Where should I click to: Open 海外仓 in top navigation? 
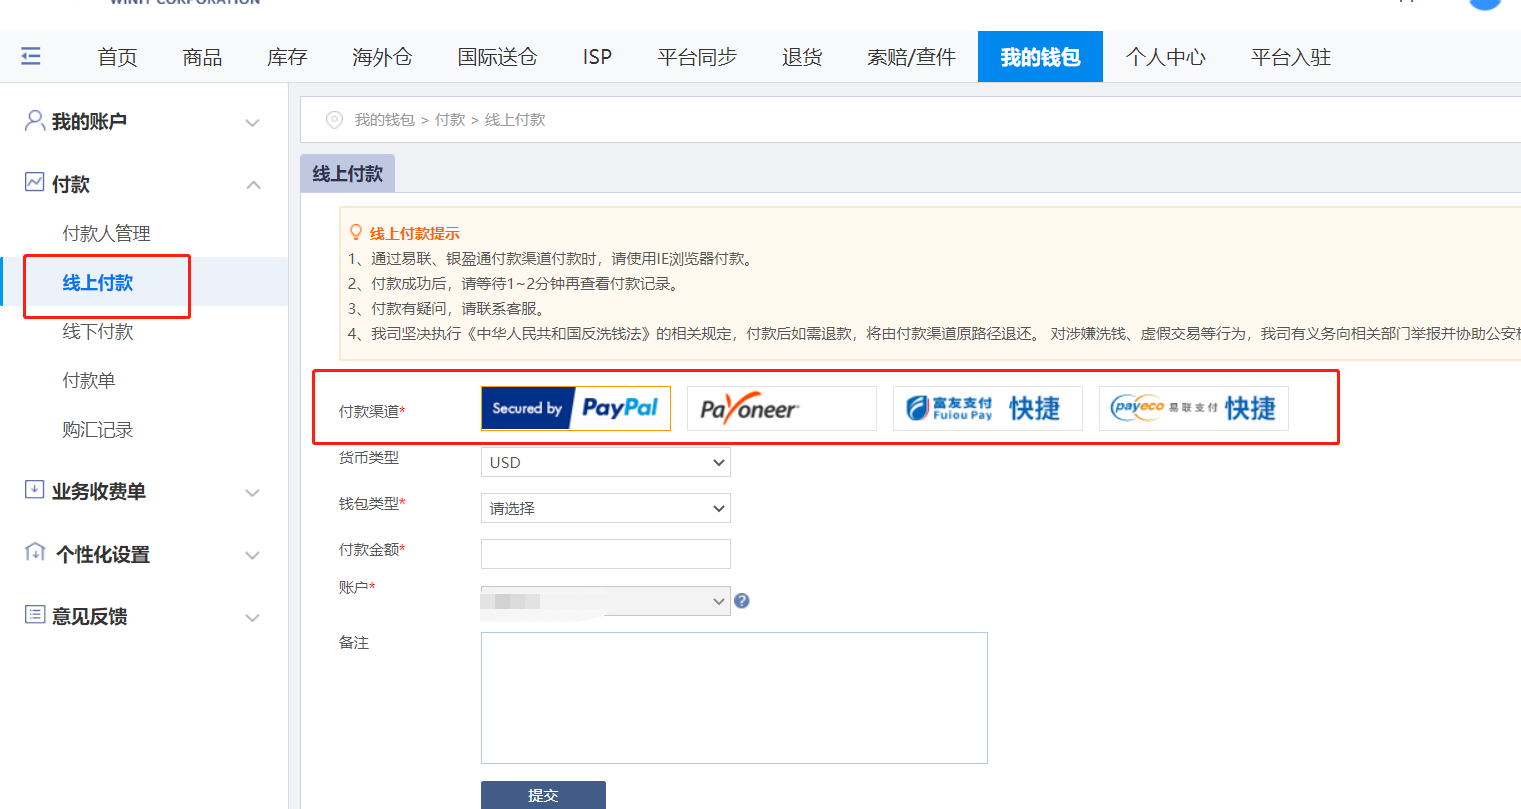click(382, 57)
